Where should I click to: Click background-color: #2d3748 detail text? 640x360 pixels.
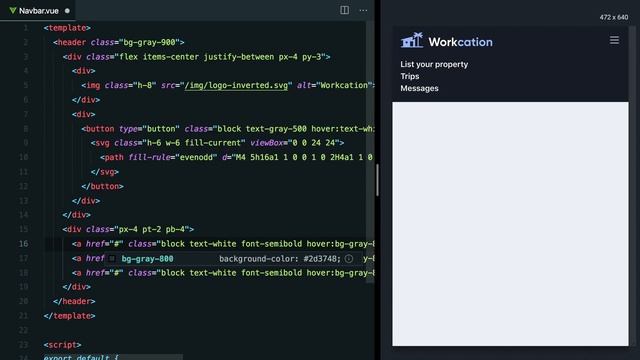[280, 259]
